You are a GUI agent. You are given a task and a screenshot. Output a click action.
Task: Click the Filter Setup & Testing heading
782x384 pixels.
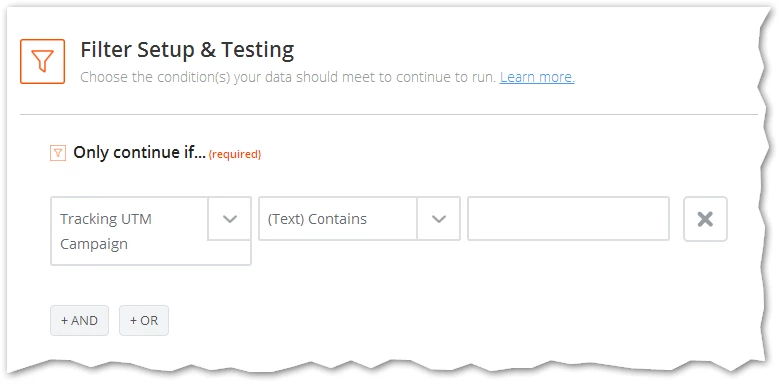pyautogui.click(x=187, y=50)
